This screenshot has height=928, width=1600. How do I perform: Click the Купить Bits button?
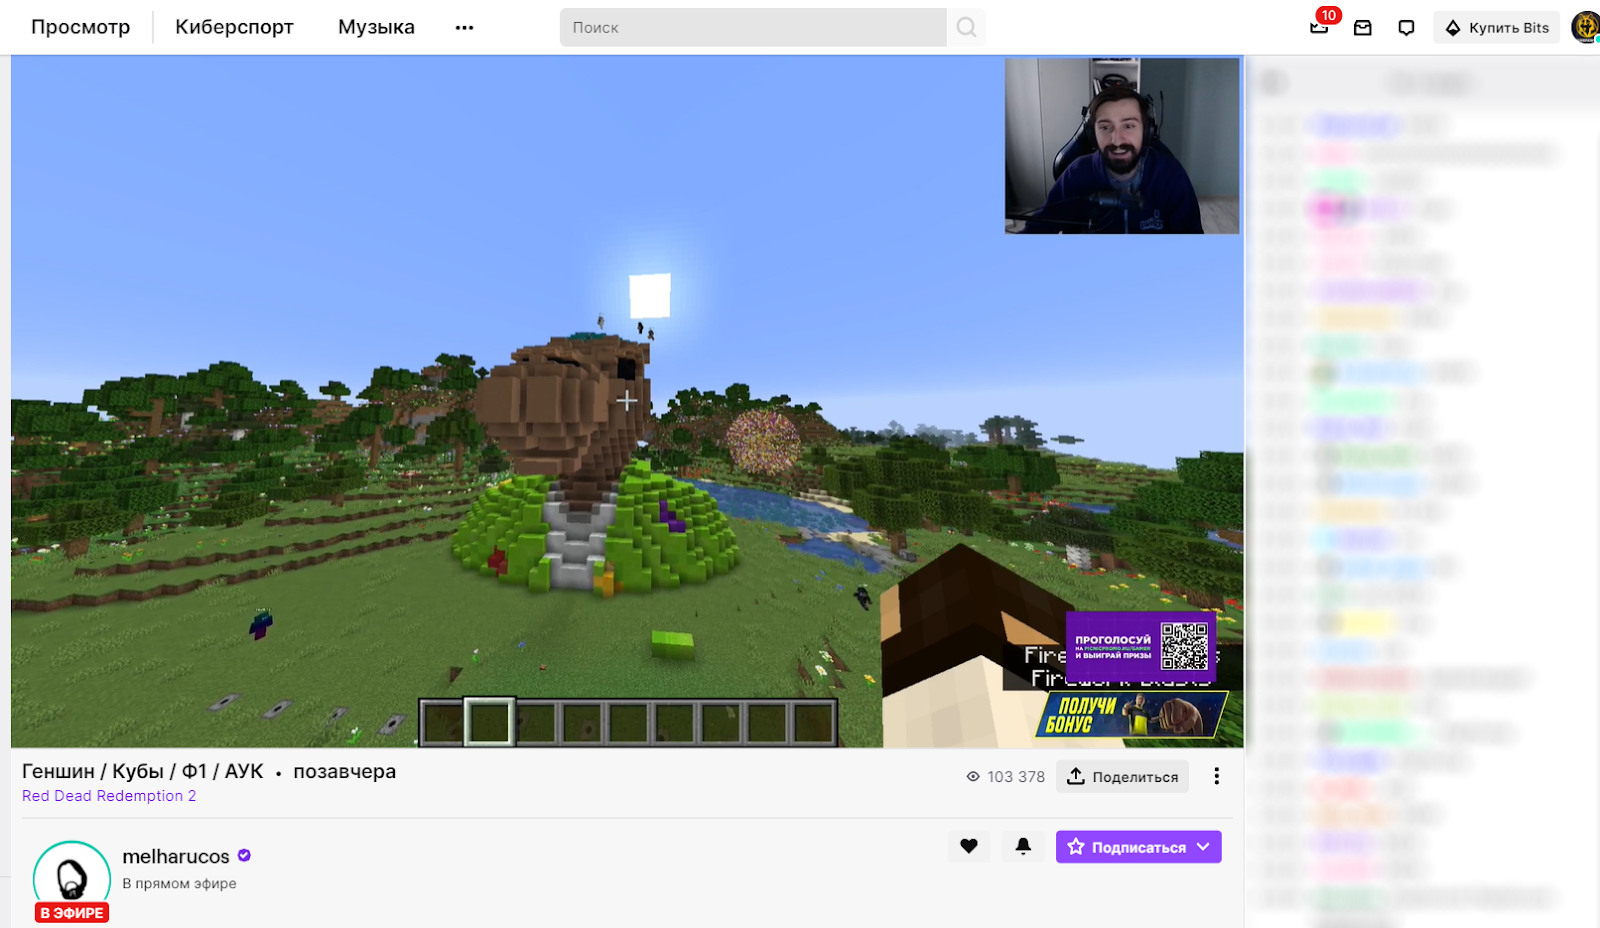[1496, 28]
